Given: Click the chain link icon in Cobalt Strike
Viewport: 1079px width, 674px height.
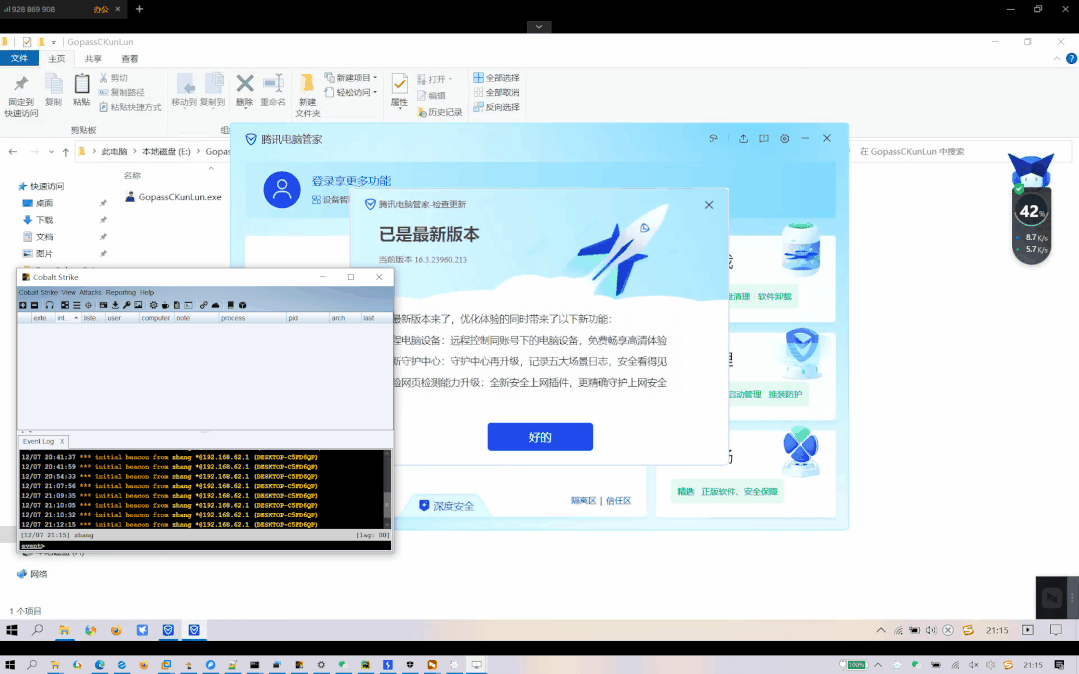Looking at the screenshot, I should [204, 305].
